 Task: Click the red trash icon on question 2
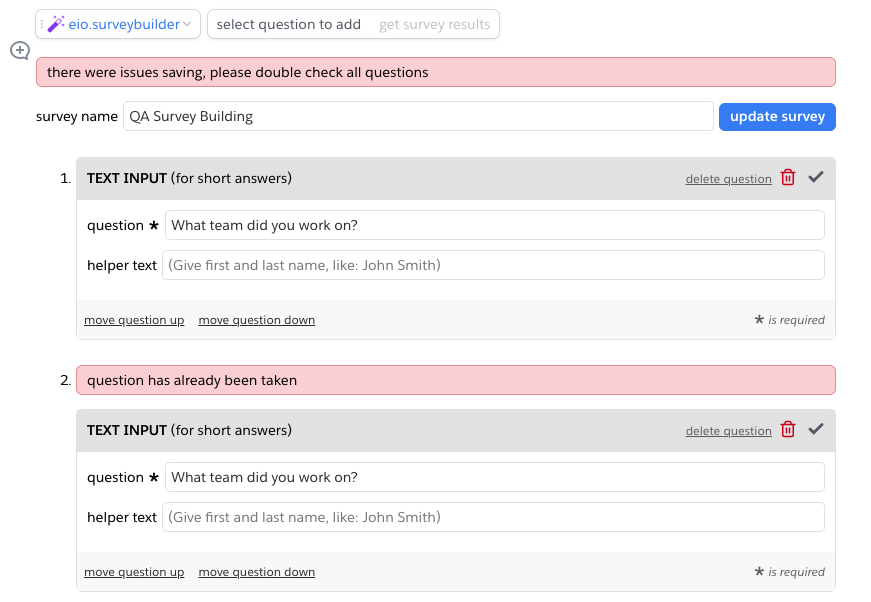[788, 430]
